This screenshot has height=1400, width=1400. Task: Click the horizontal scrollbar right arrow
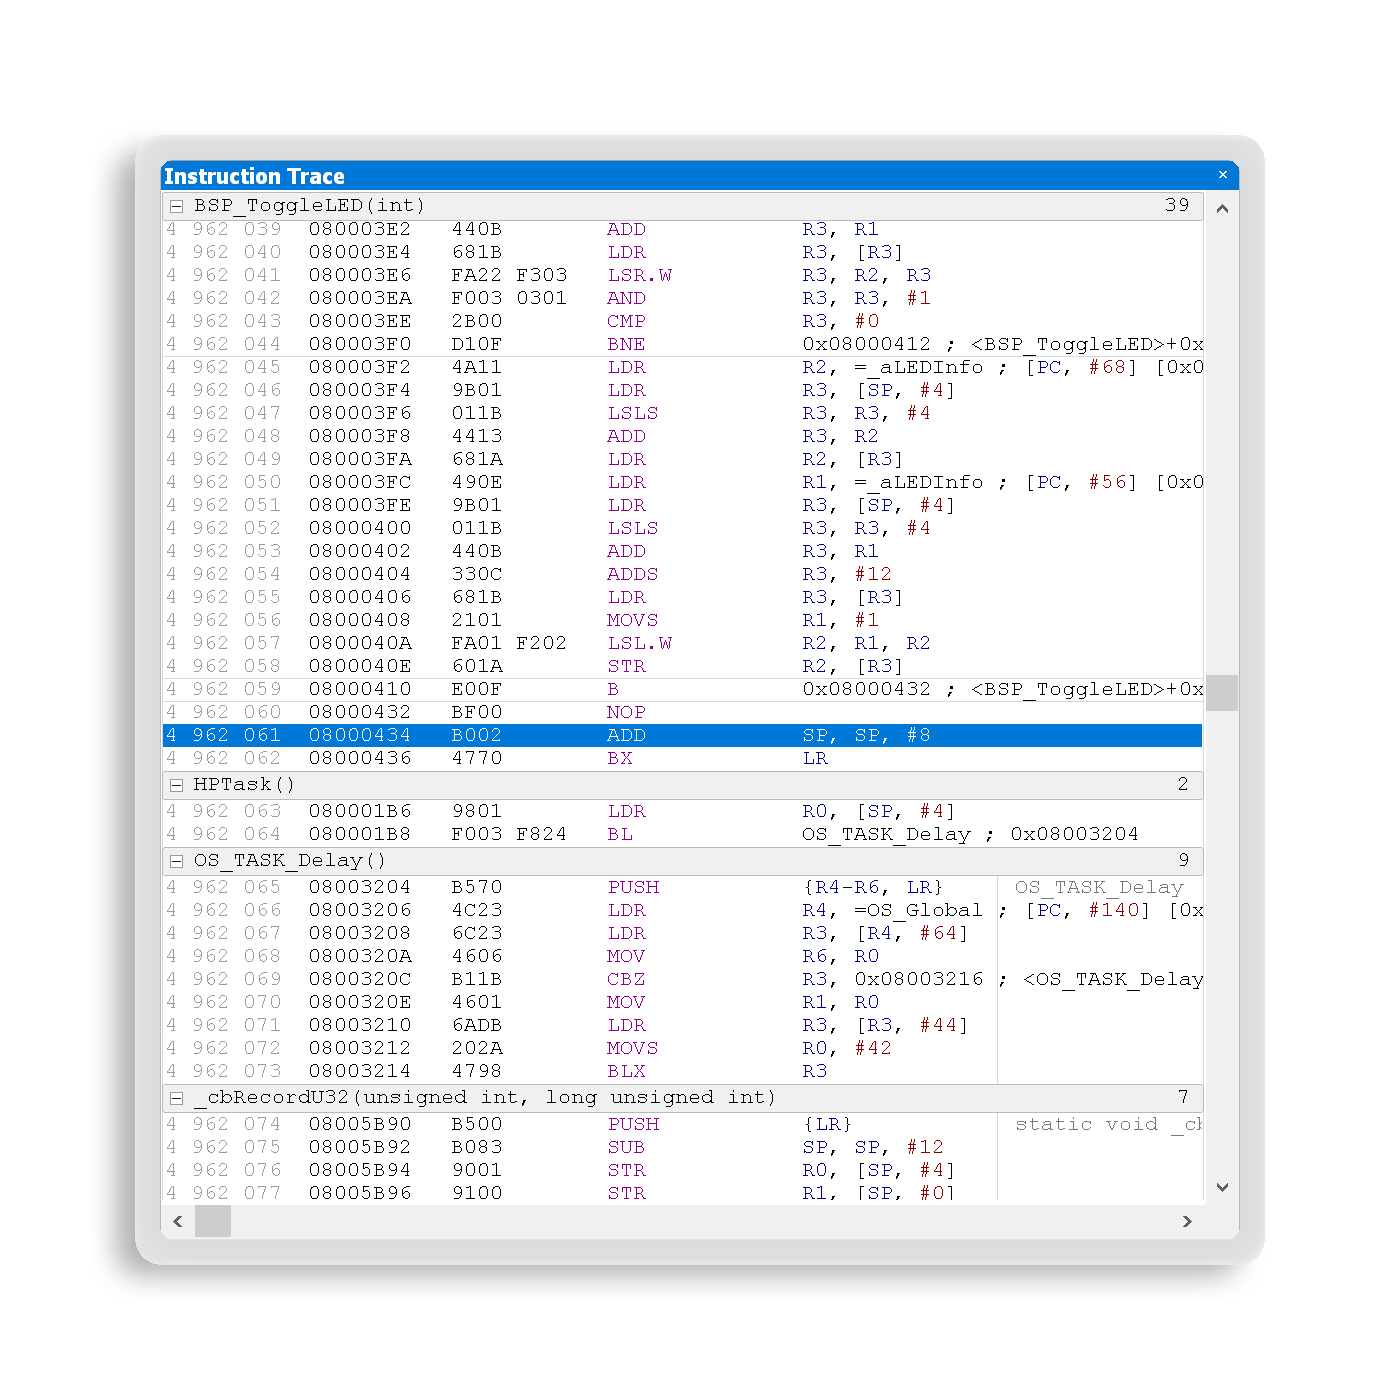click(x=1187, y=1221)
